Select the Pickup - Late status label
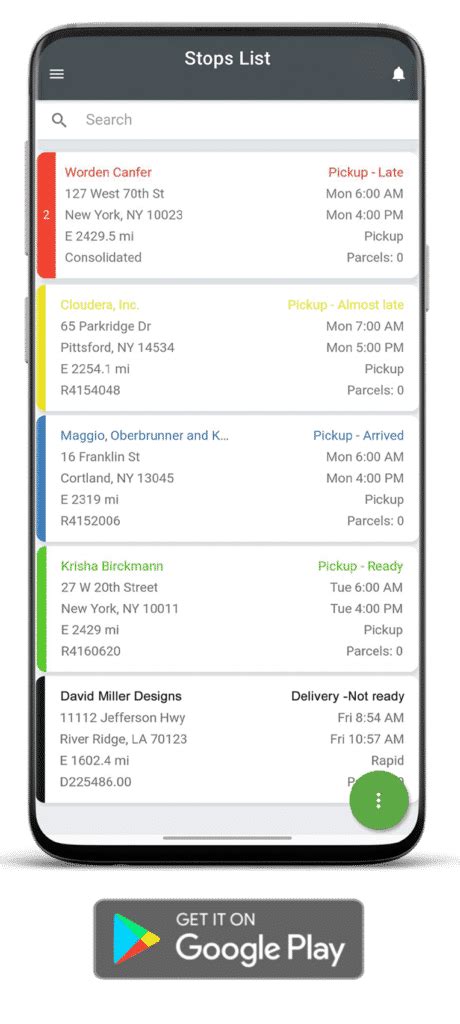 [x=366, y=172]
